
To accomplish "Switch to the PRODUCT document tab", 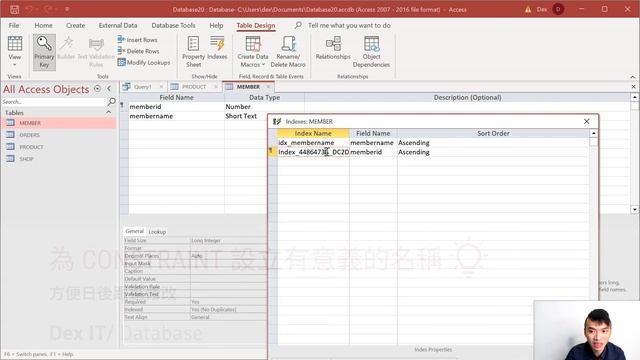I will [x=194, y=87].
